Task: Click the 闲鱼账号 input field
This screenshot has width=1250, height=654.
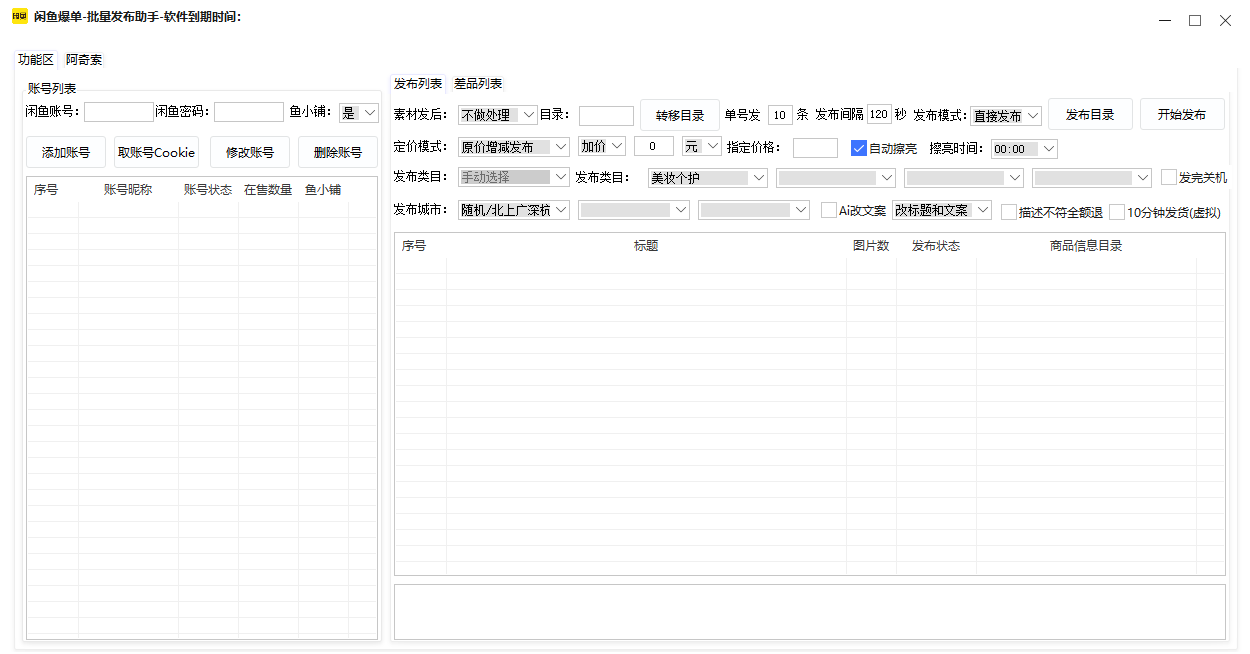Action: coord(118,112)
